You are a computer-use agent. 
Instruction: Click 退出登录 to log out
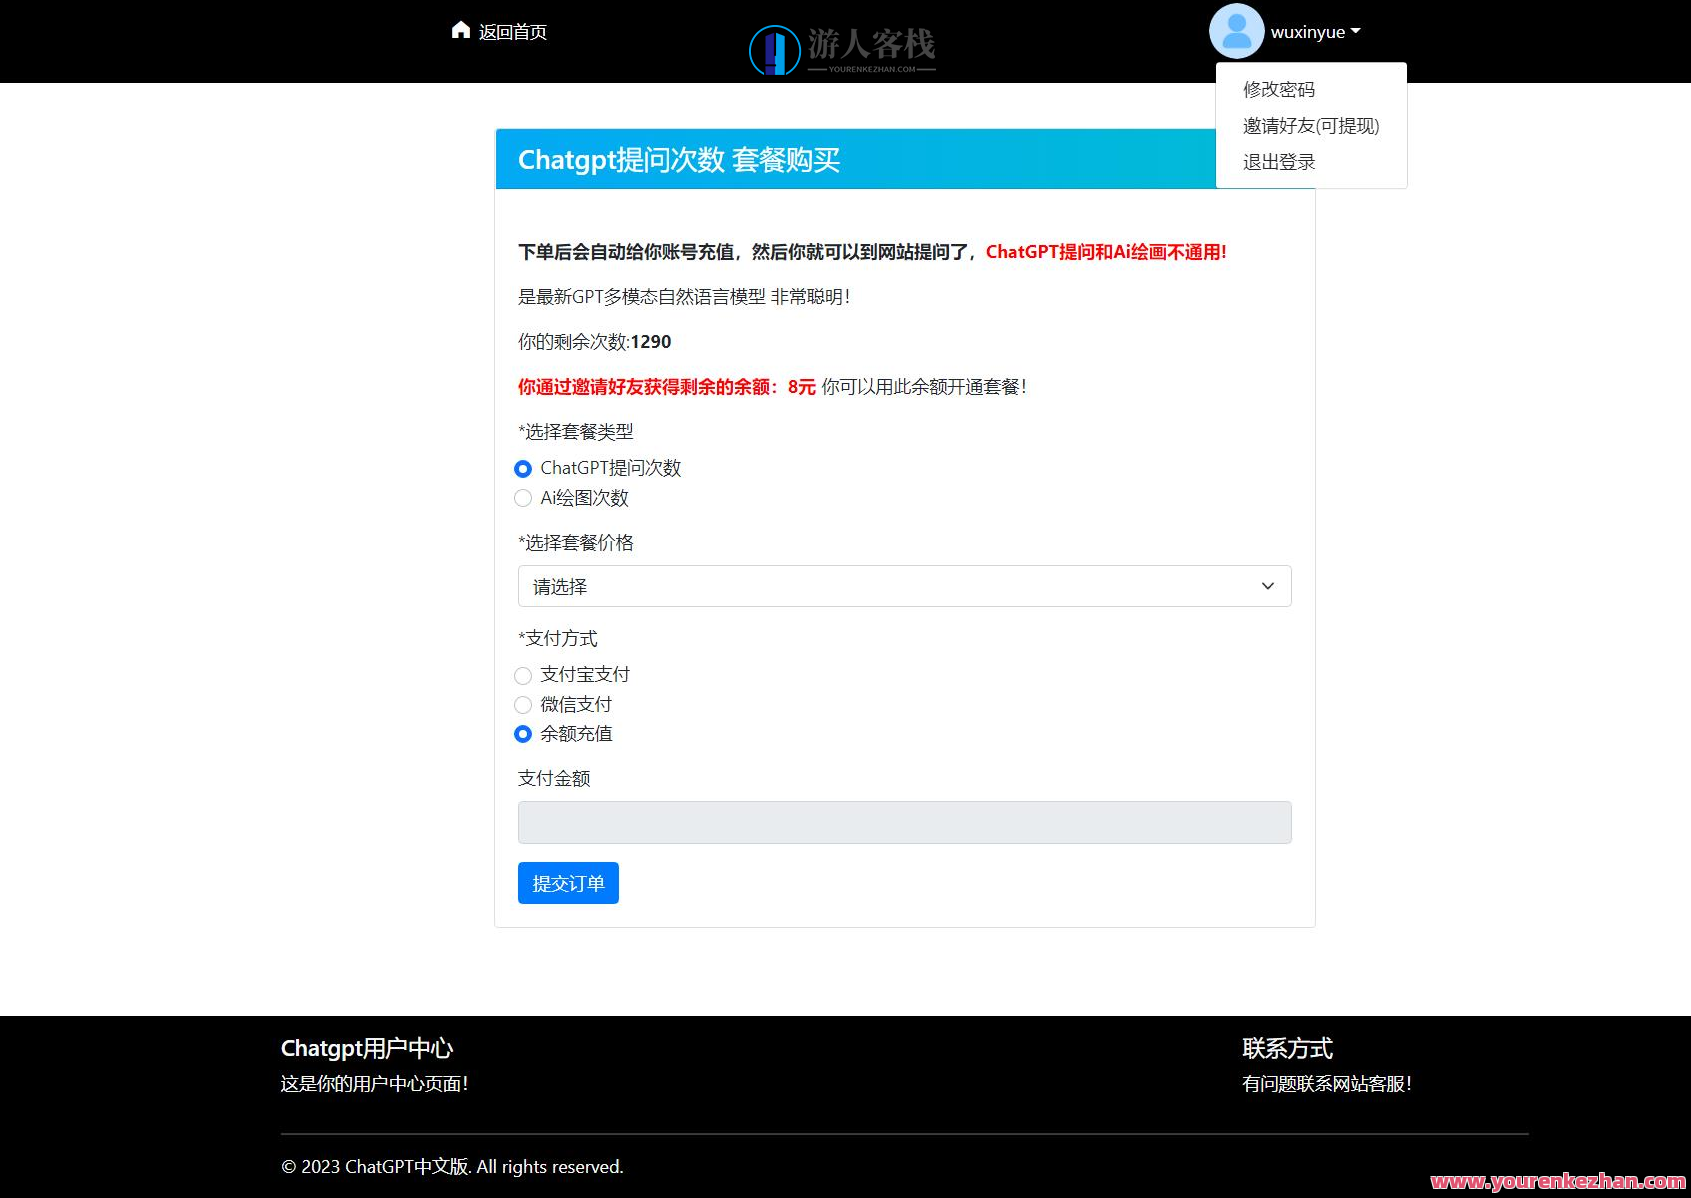click(x=1278, y=161)
